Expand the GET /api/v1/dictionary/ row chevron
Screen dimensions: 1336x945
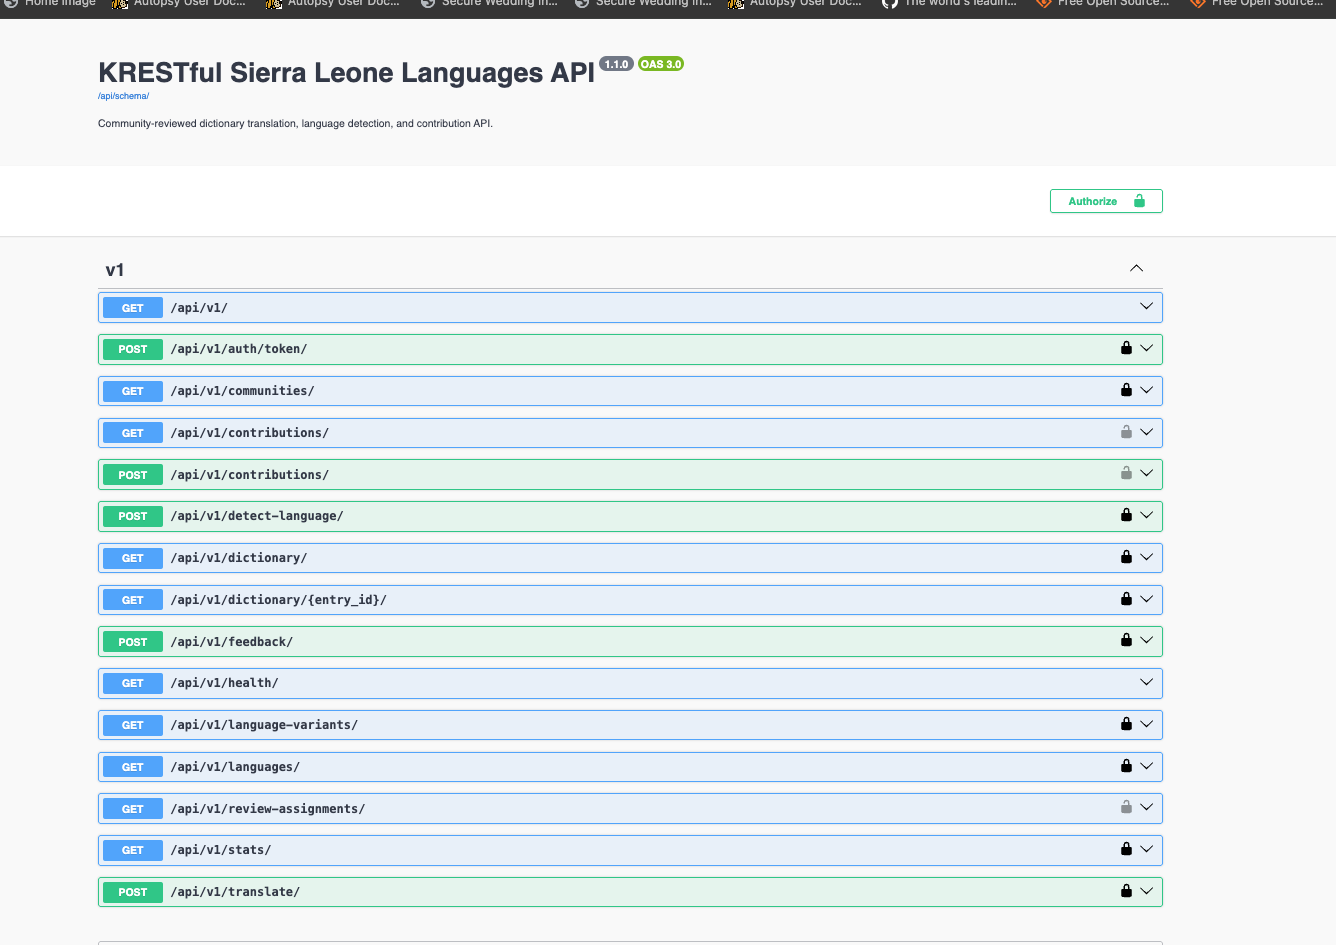(1147, 557)
